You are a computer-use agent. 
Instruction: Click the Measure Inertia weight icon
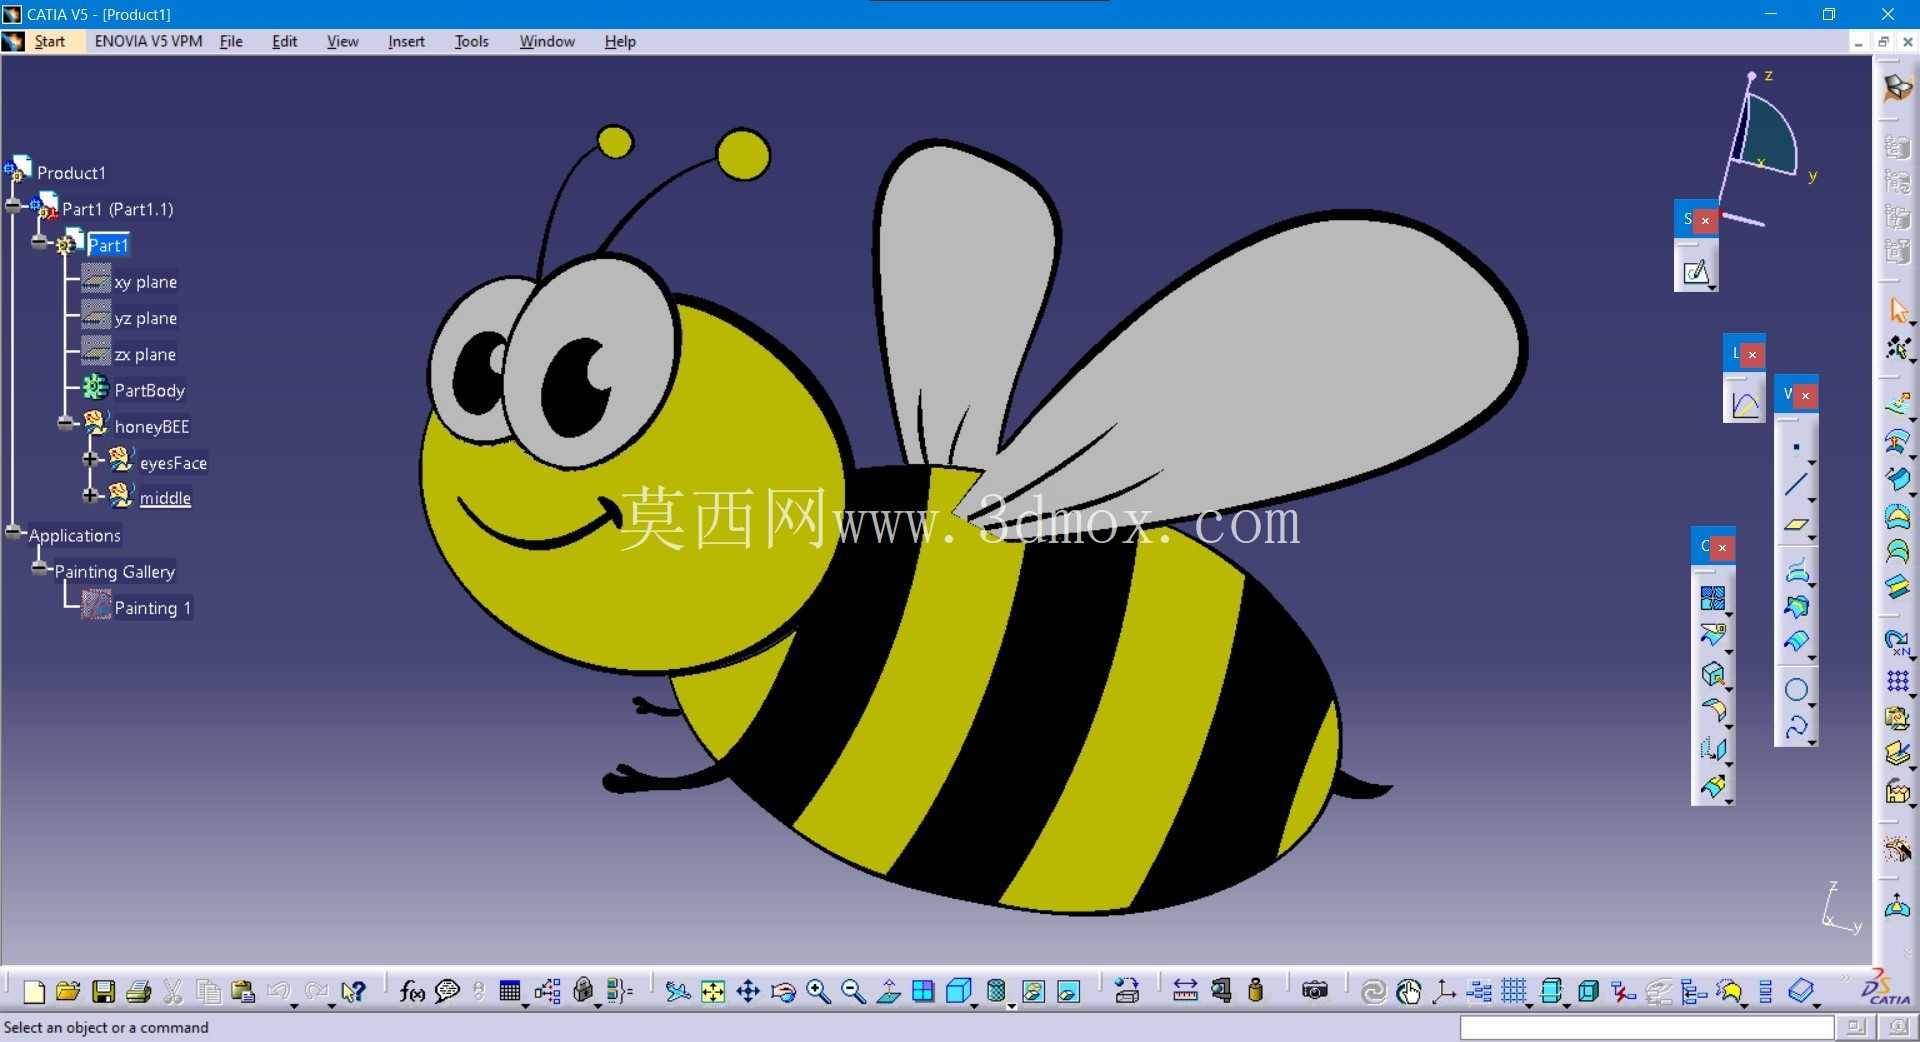click(x=1256, y=991)
